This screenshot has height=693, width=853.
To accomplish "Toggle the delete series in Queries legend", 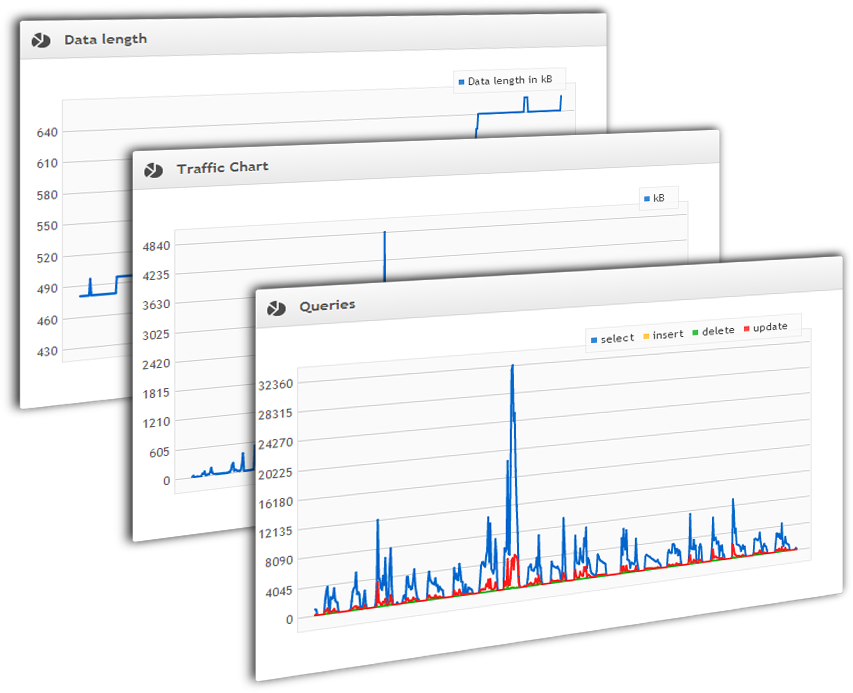I will pos(713,331).
